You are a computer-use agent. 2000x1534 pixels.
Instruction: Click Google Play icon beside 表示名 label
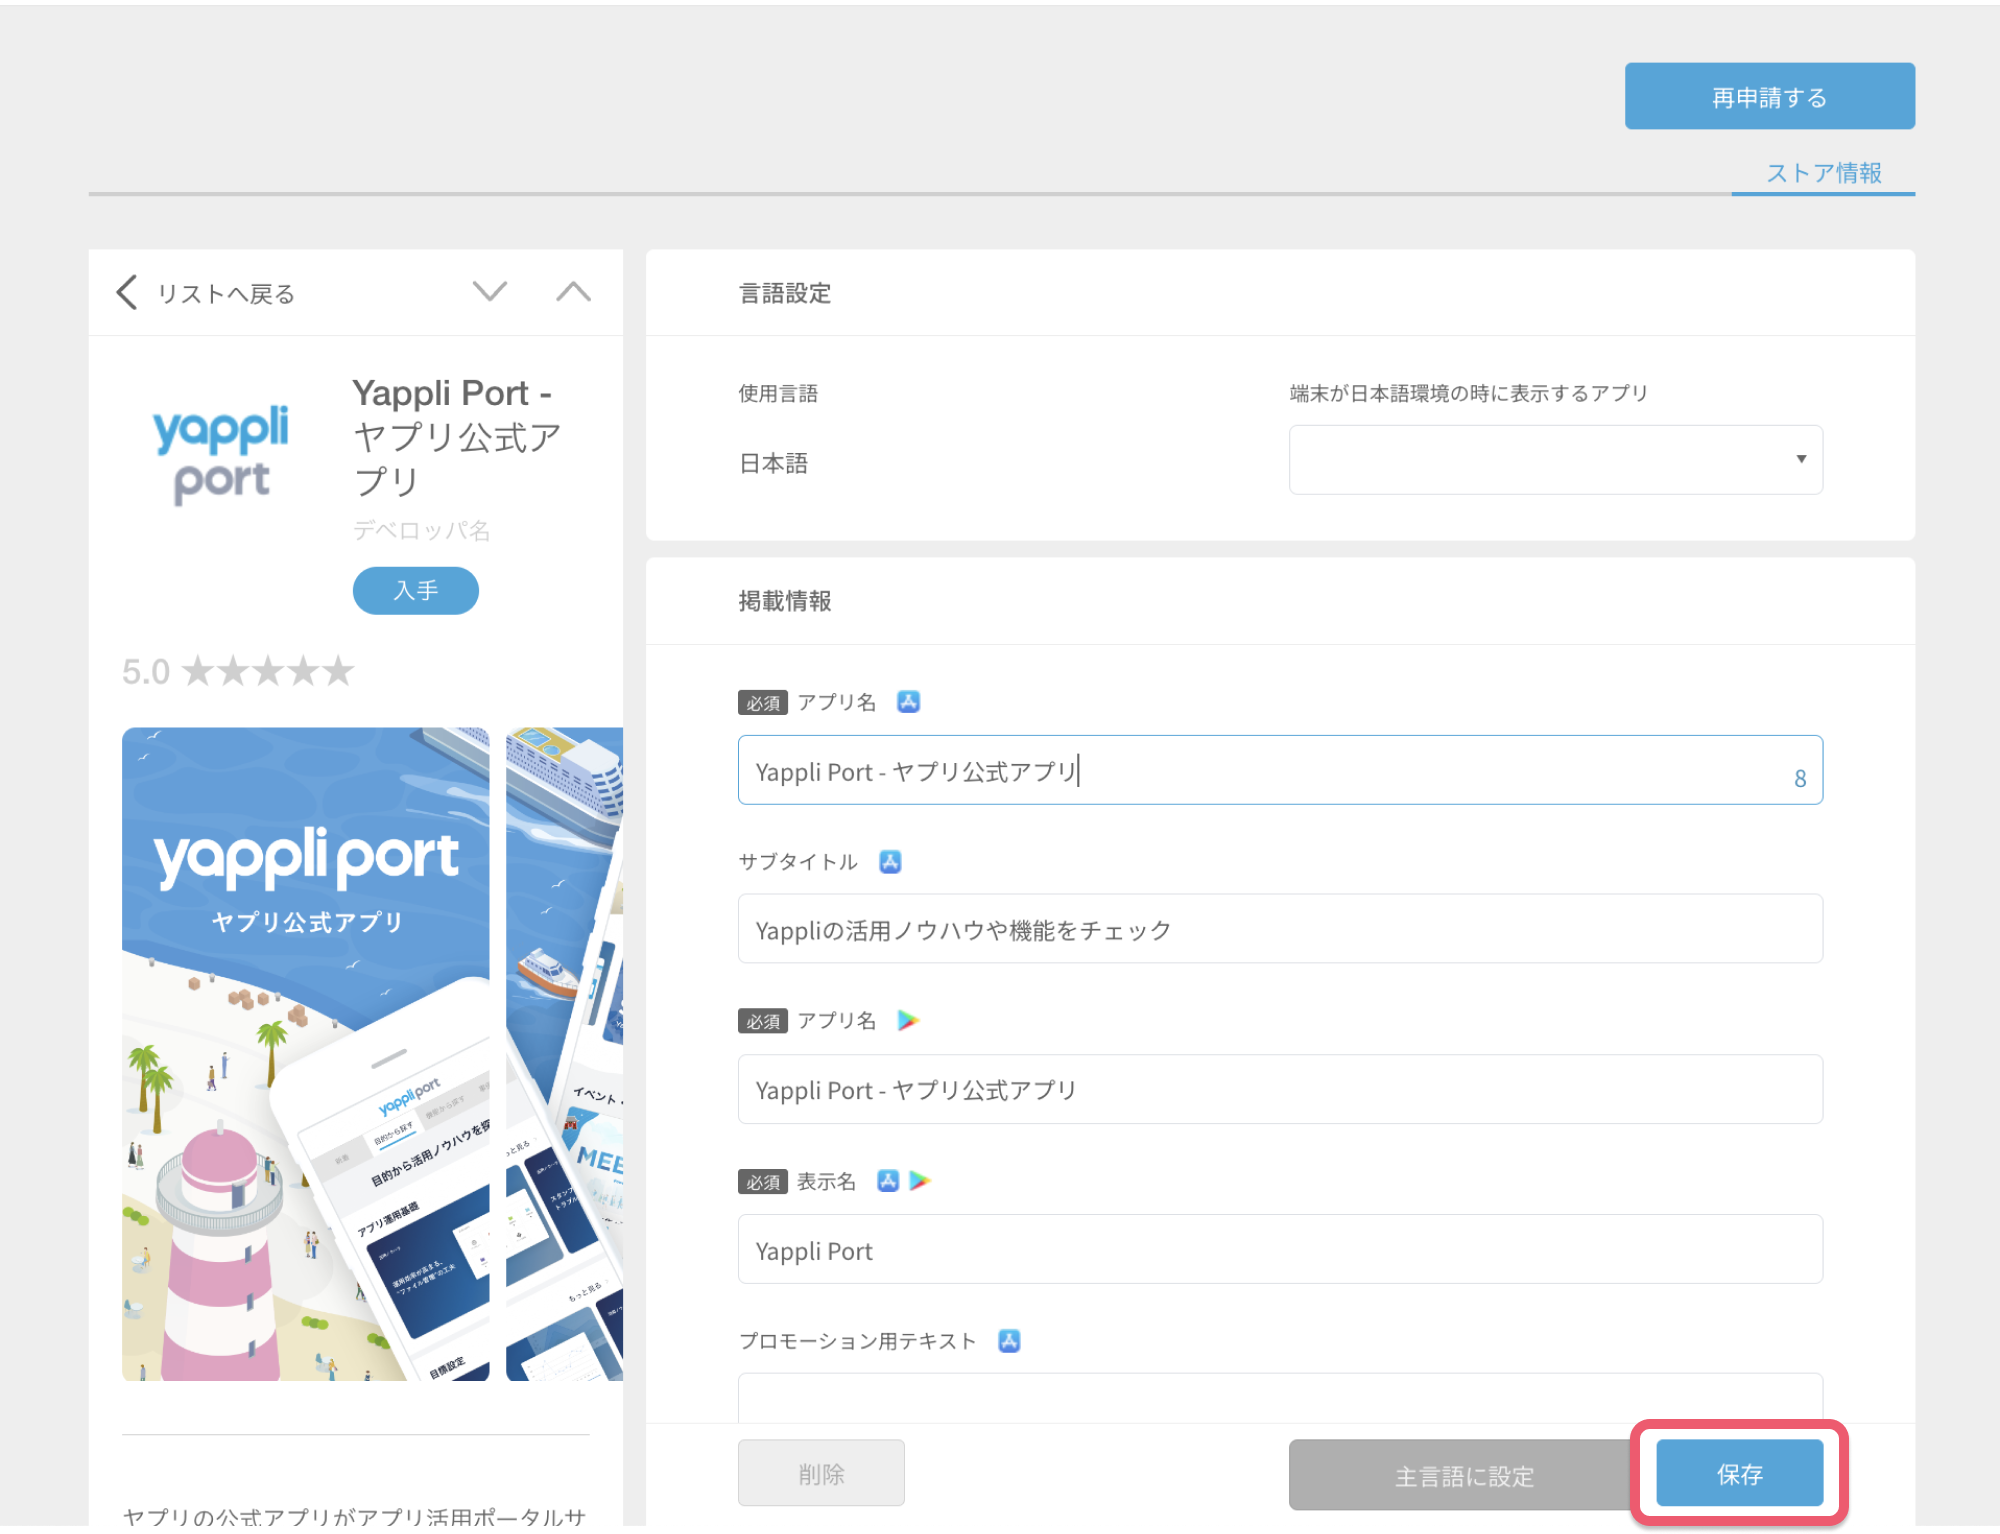[920, 1181]
